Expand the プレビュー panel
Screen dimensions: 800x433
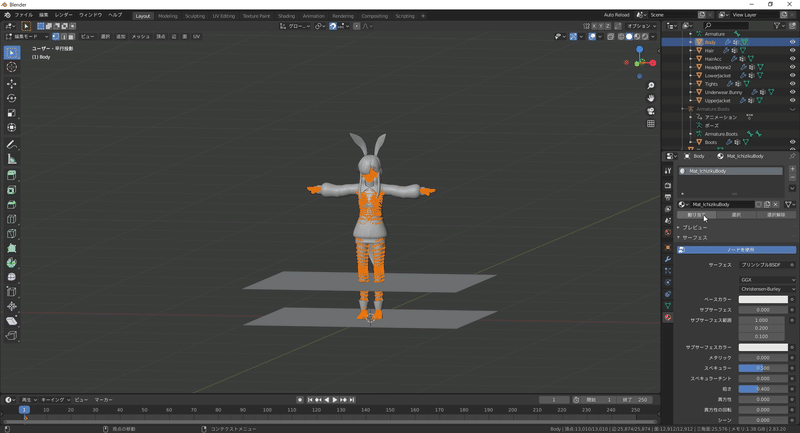694,227
